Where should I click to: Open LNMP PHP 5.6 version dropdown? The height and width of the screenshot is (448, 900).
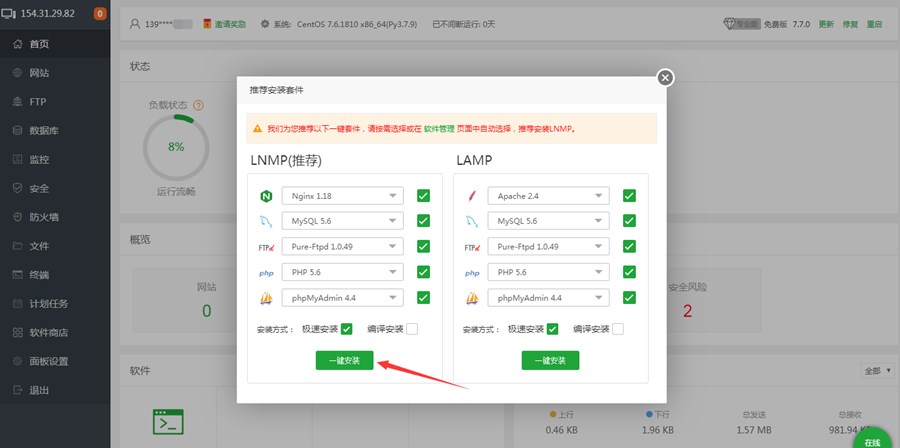point(343,272)
